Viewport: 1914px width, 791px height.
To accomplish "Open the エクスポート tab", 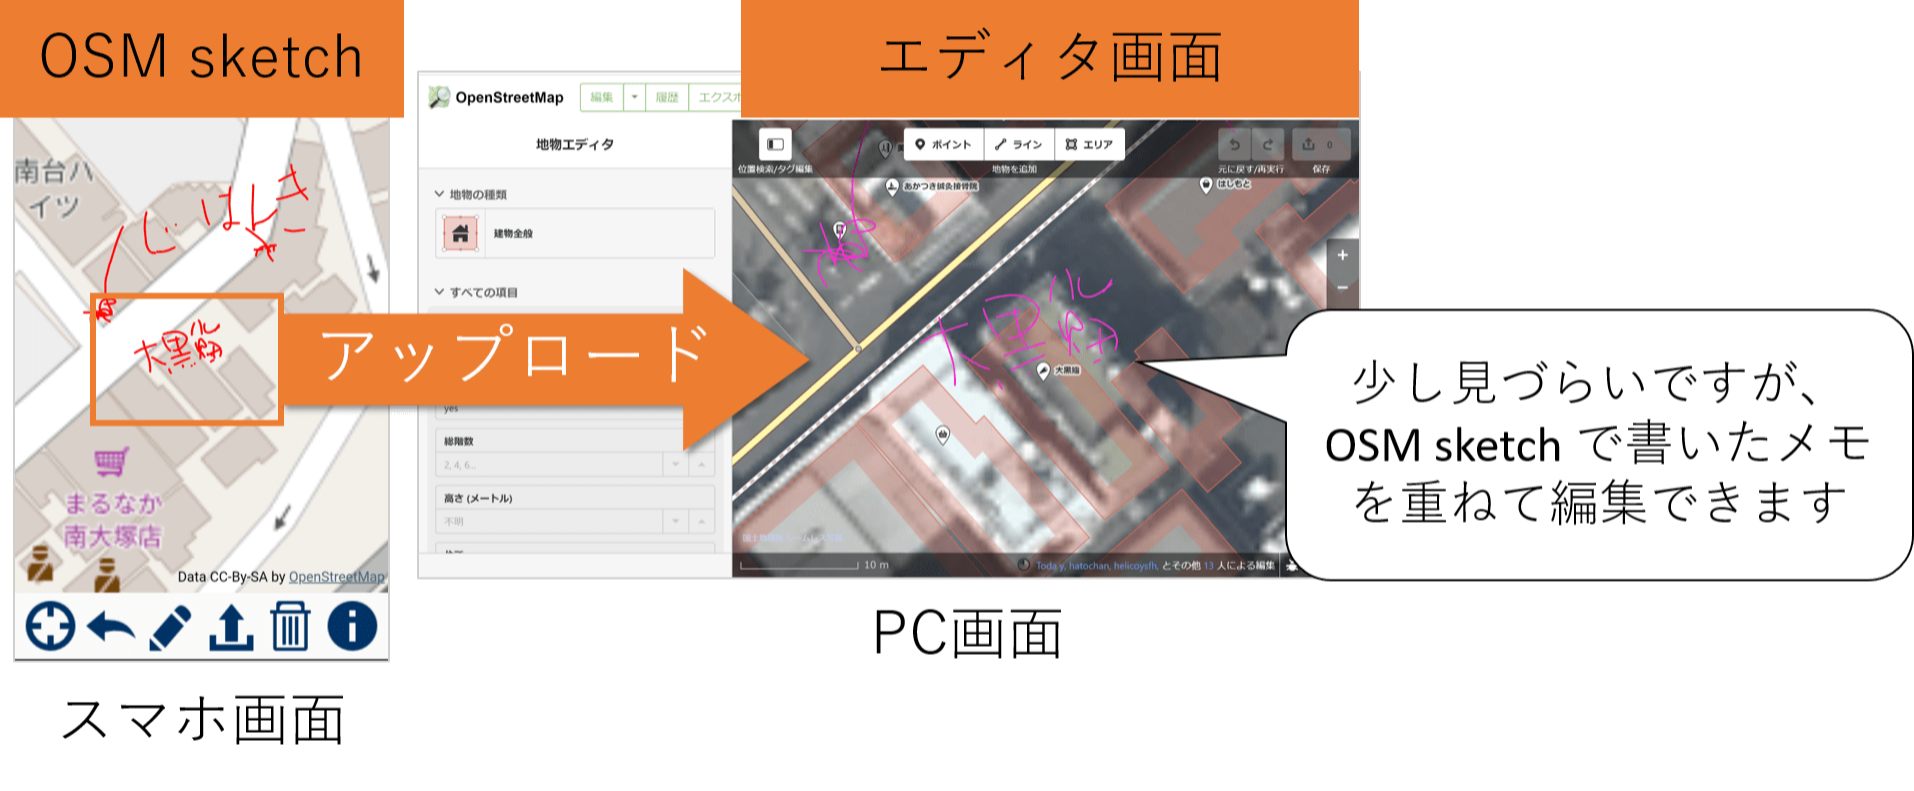I will [716, 97].
